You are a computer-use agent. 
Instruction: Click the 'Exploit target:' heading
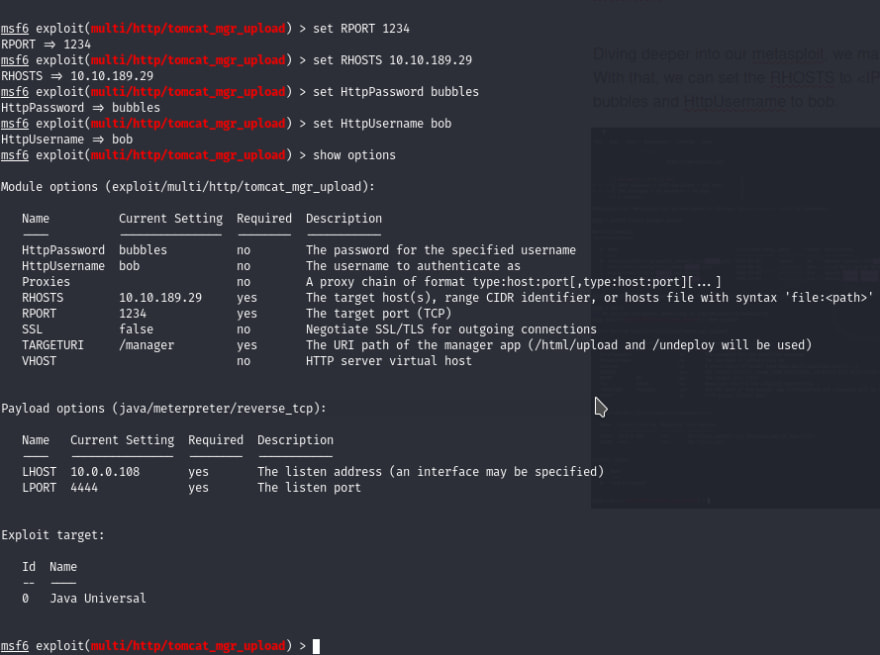[x=53, y=535]
